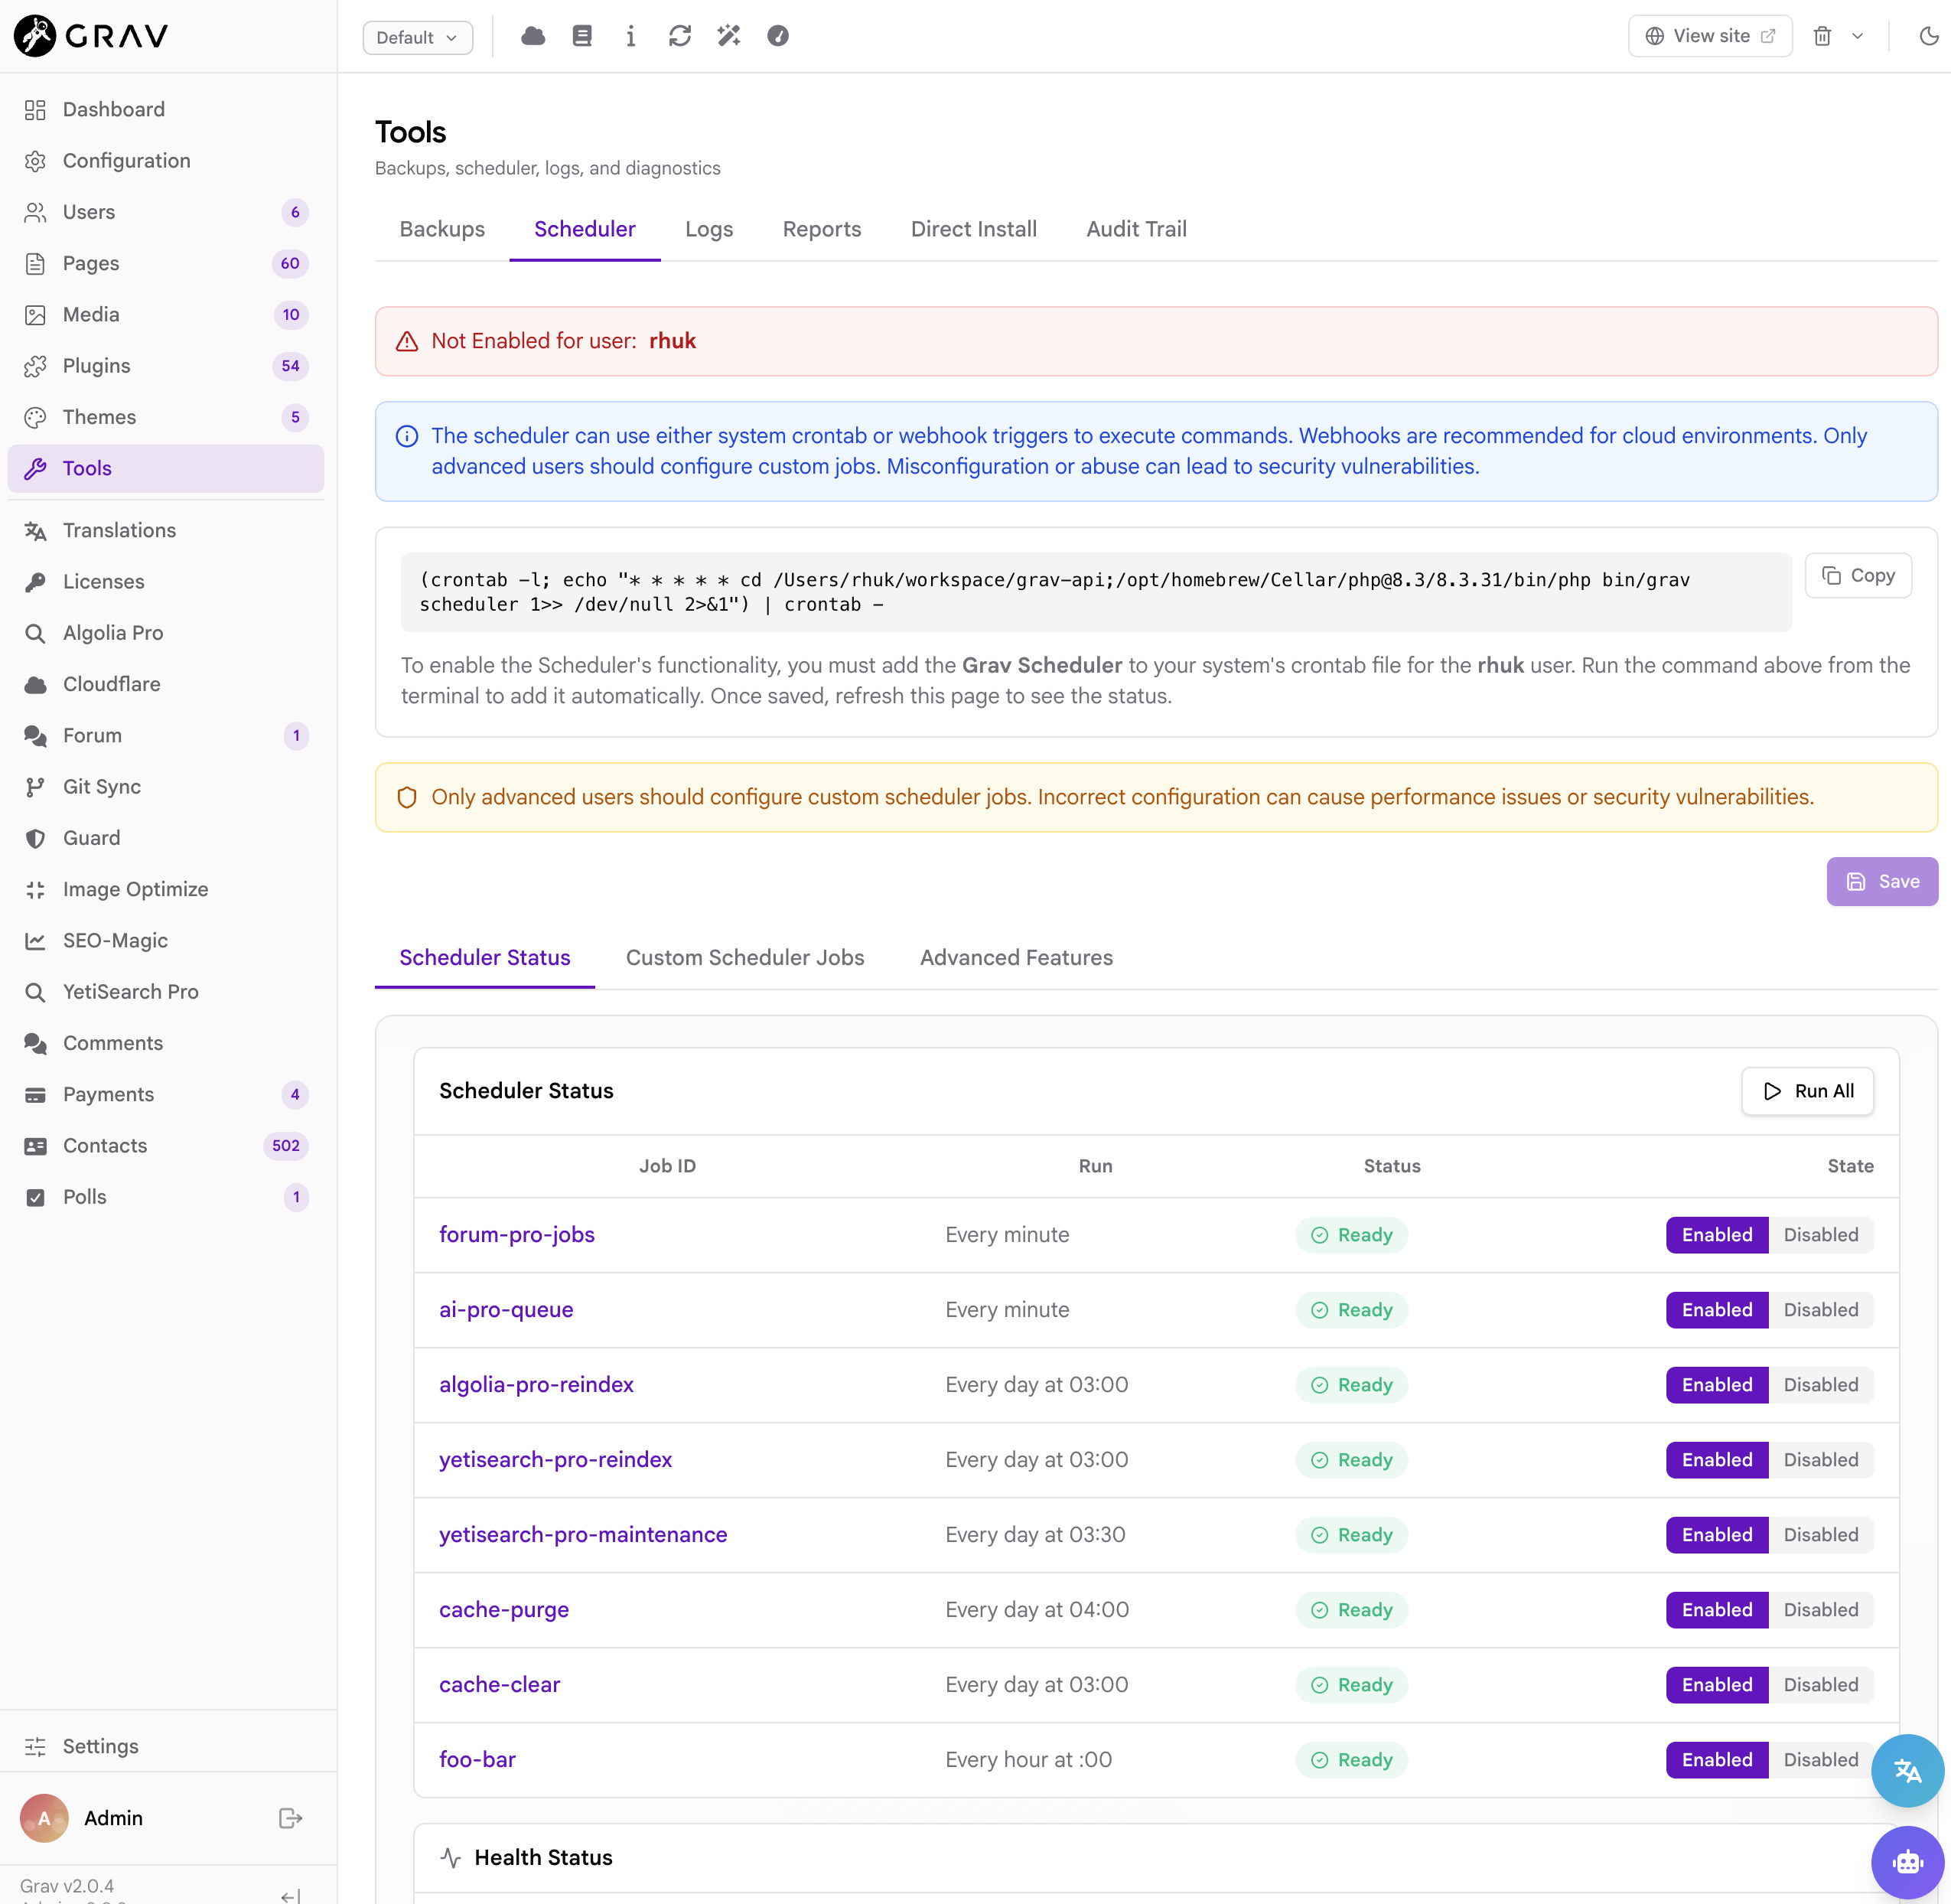Click the trash cache icon in header
The height and width of the screenshot is (1904, 1951).
pos(1823,37)
